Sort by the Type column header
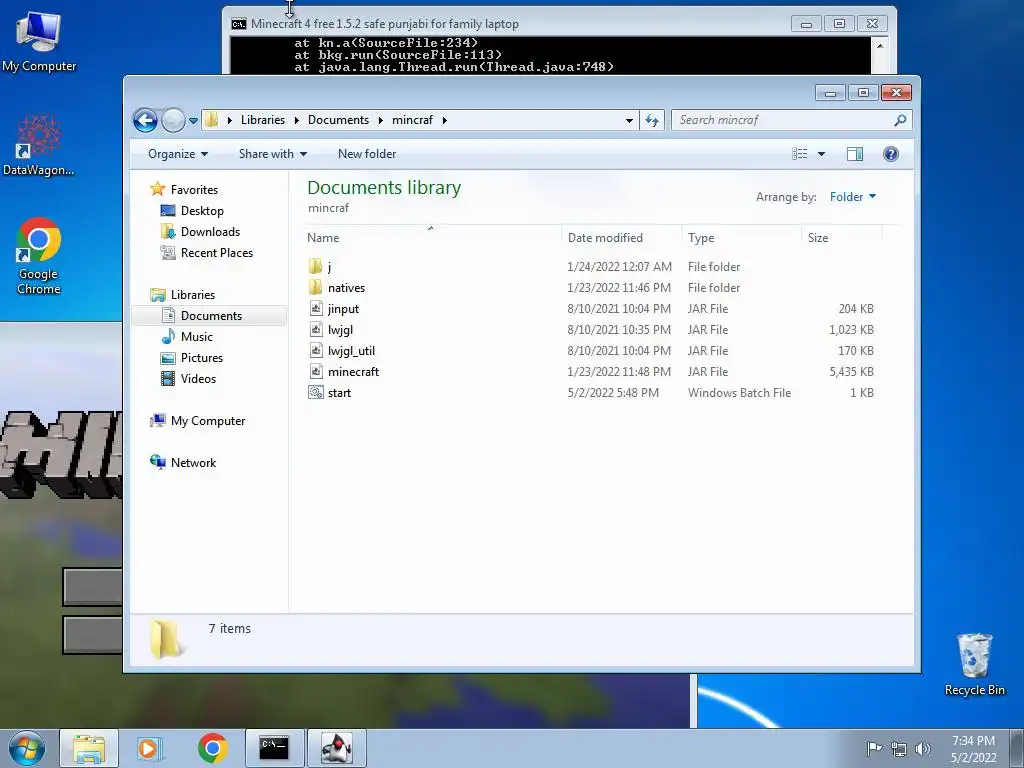The image size is (1024, 768). click(x=741, y=238)
